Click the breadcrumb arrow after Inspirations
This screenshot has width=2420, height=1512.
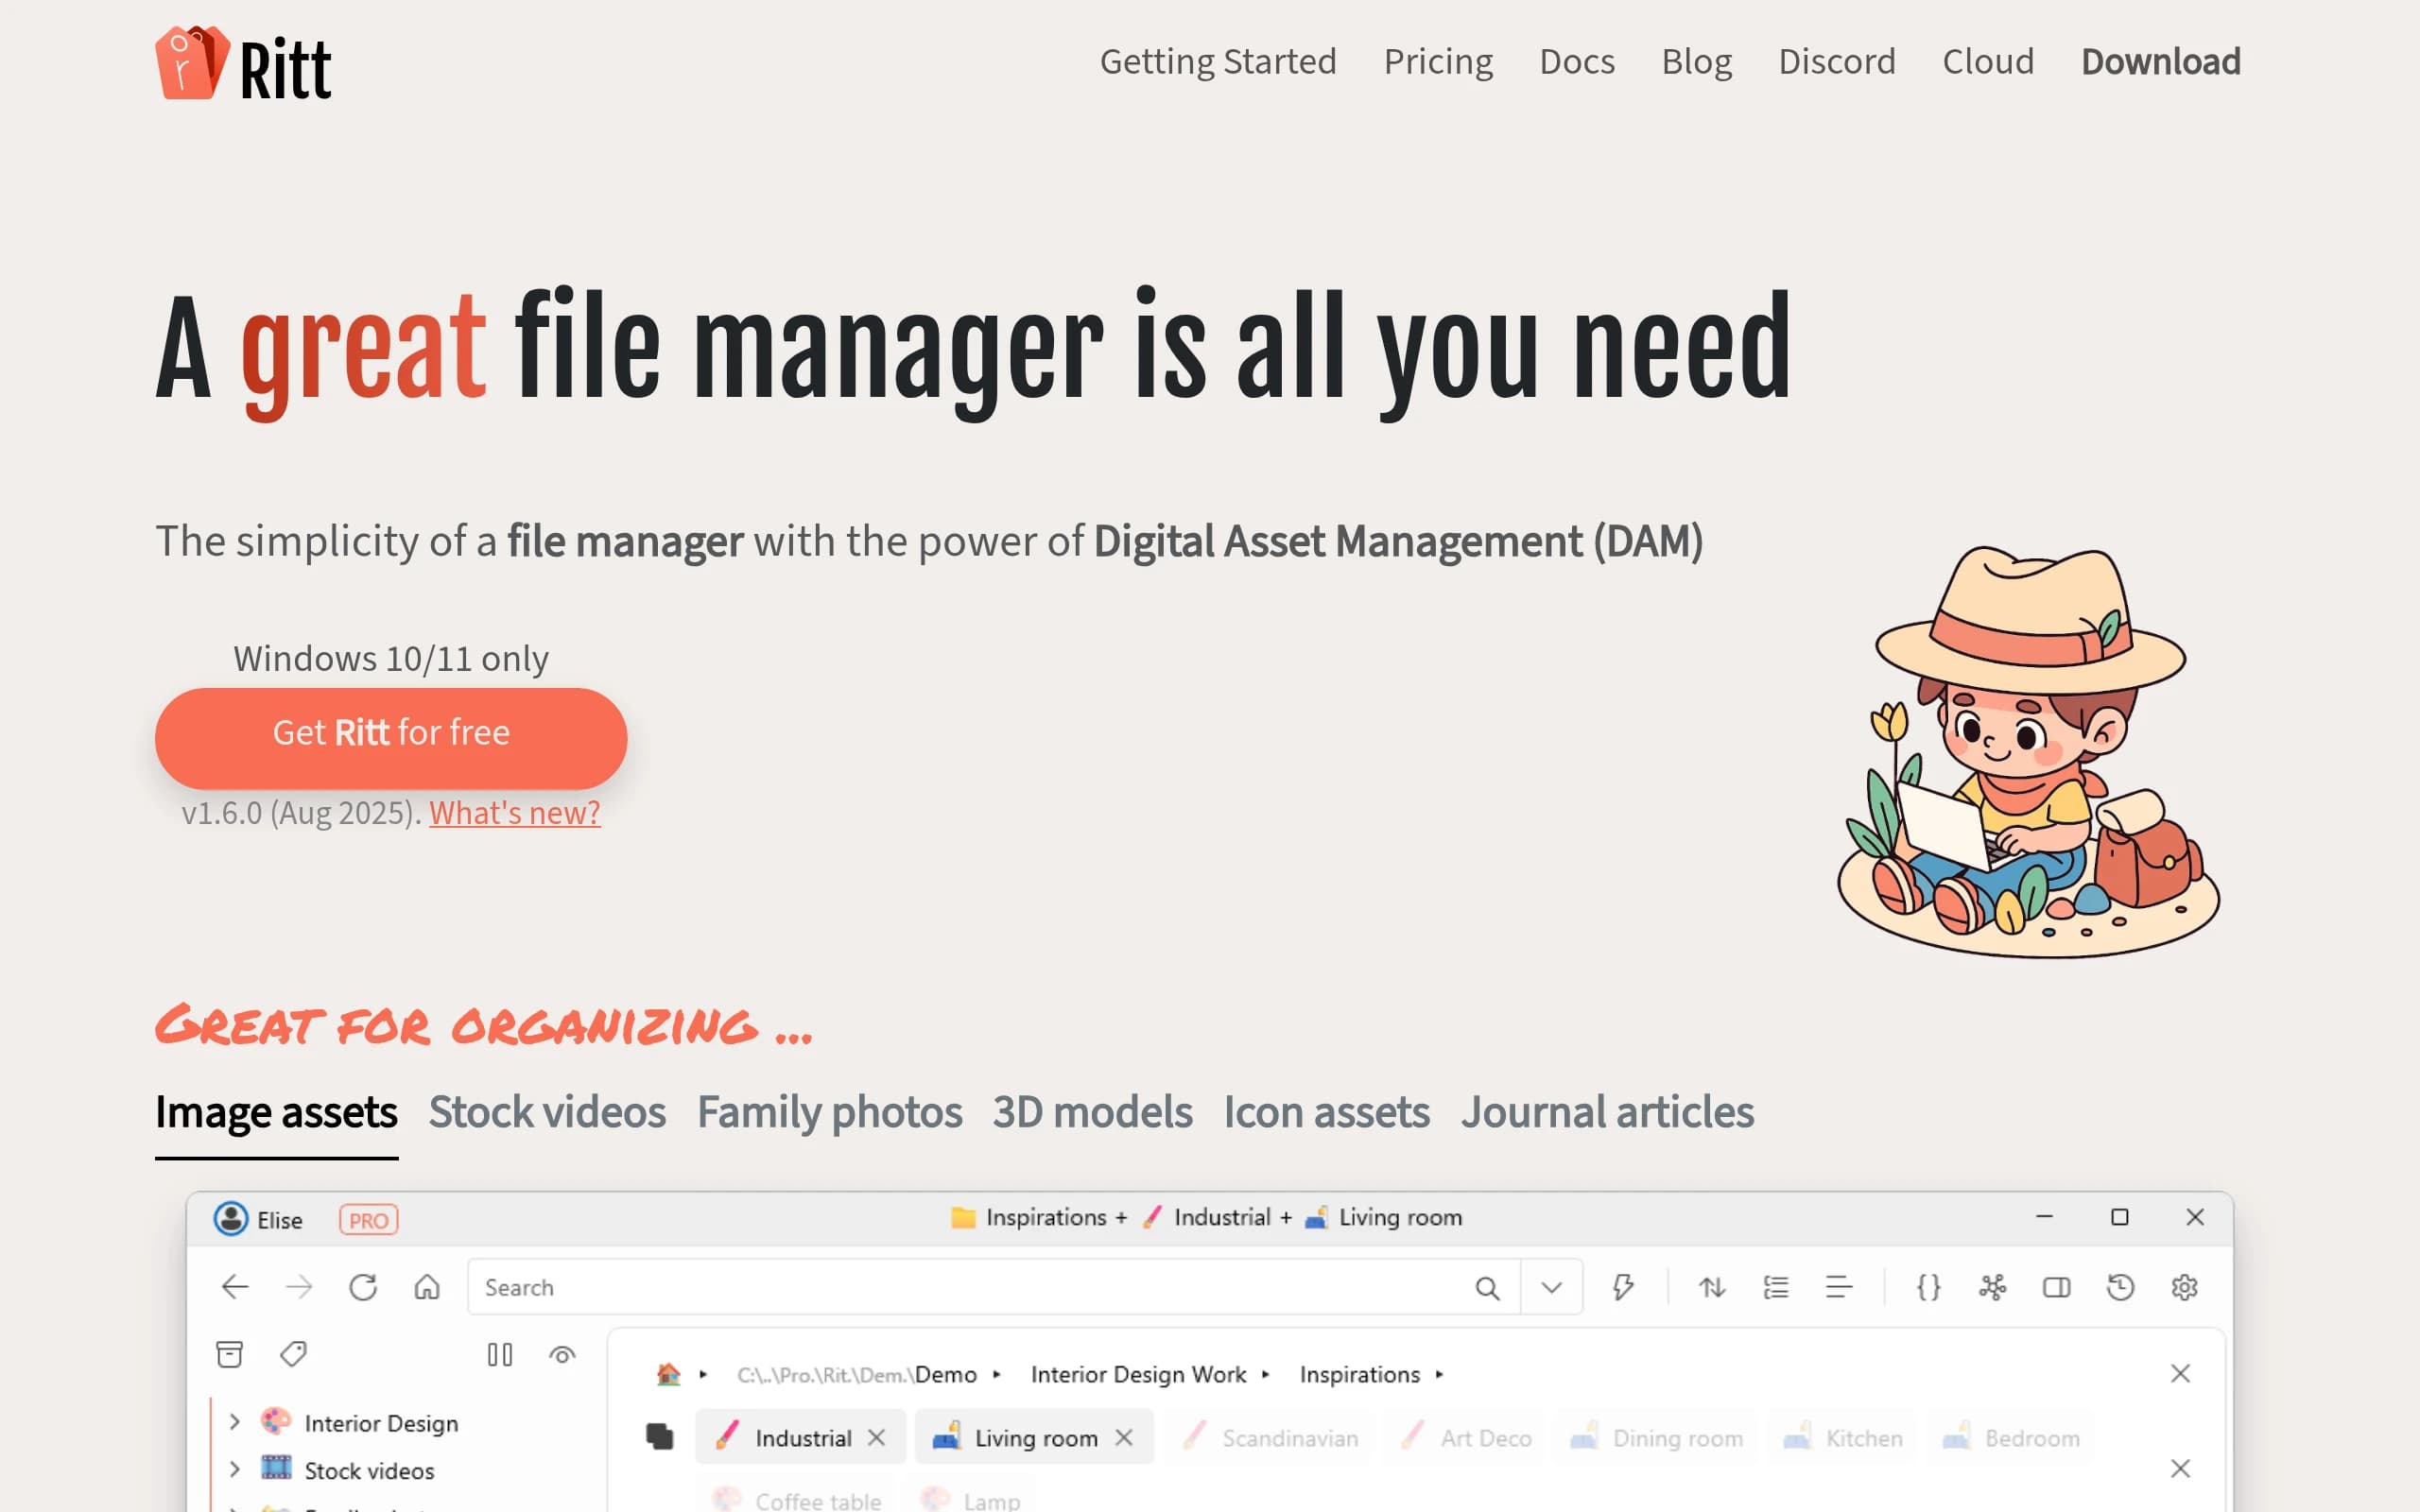coord(1440,1375)
